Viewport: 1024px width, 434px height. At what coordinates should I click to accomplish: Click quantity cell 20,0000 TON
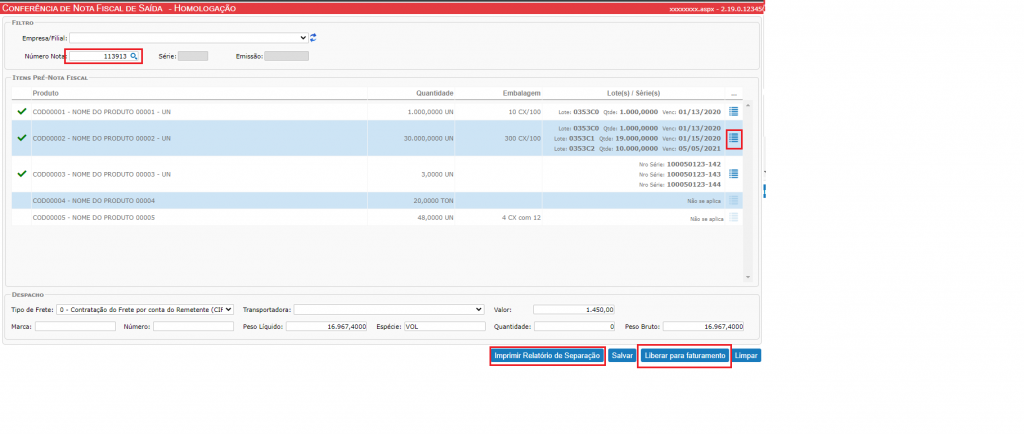[x=432, y=200]
